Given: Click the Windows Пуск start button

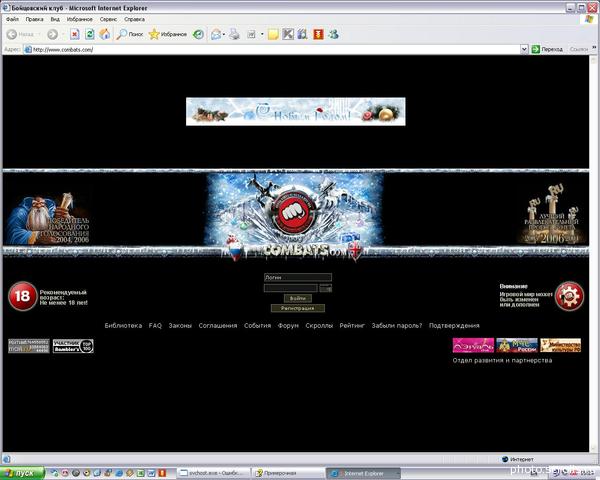Looking at the screenshot, I should [23, 473].
